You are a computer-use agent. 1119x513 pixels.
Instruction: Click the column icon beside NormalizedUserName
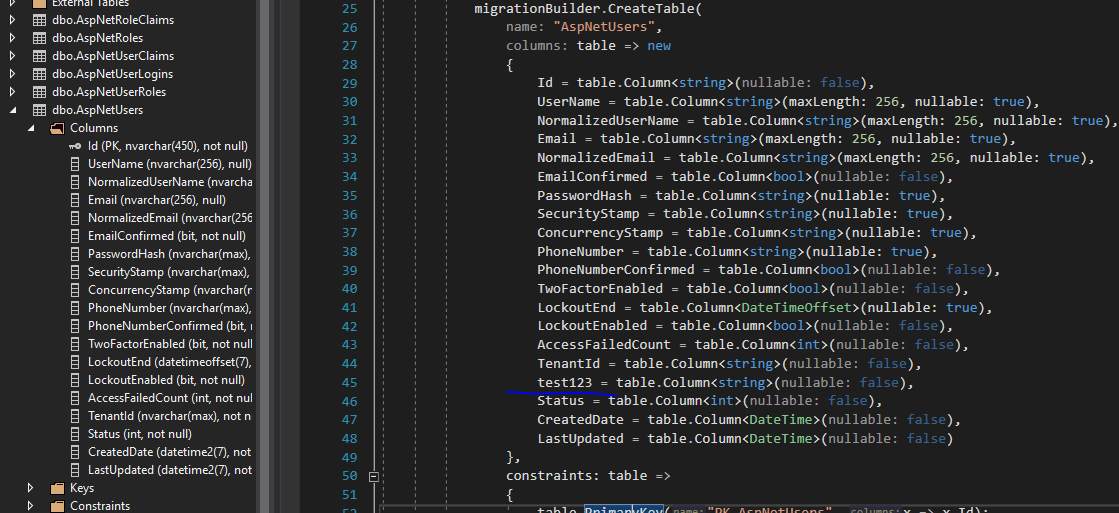[x=75, y=182]
